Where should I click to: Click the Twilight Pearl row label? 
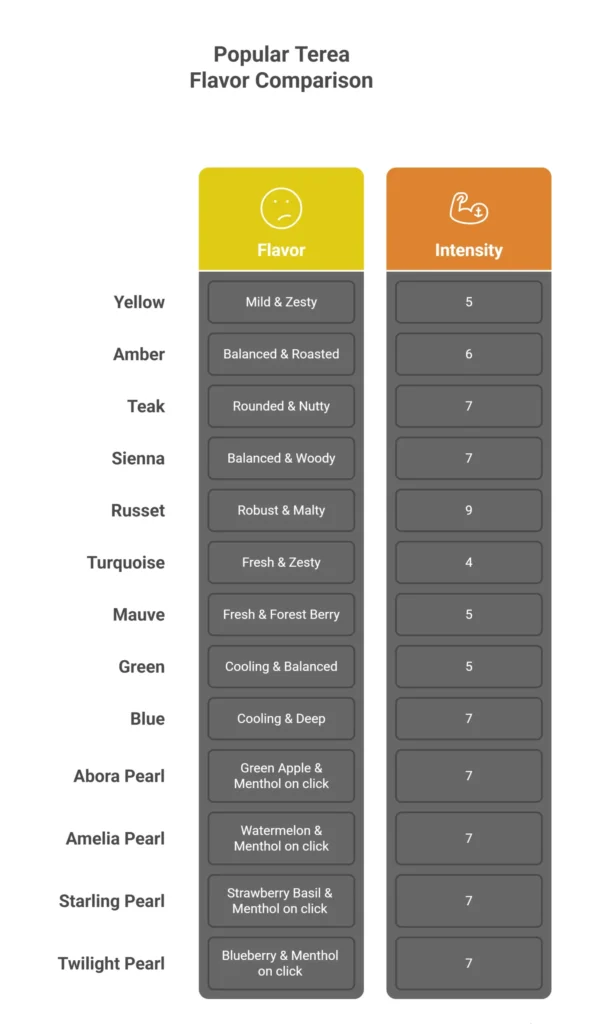coord(112,964)
